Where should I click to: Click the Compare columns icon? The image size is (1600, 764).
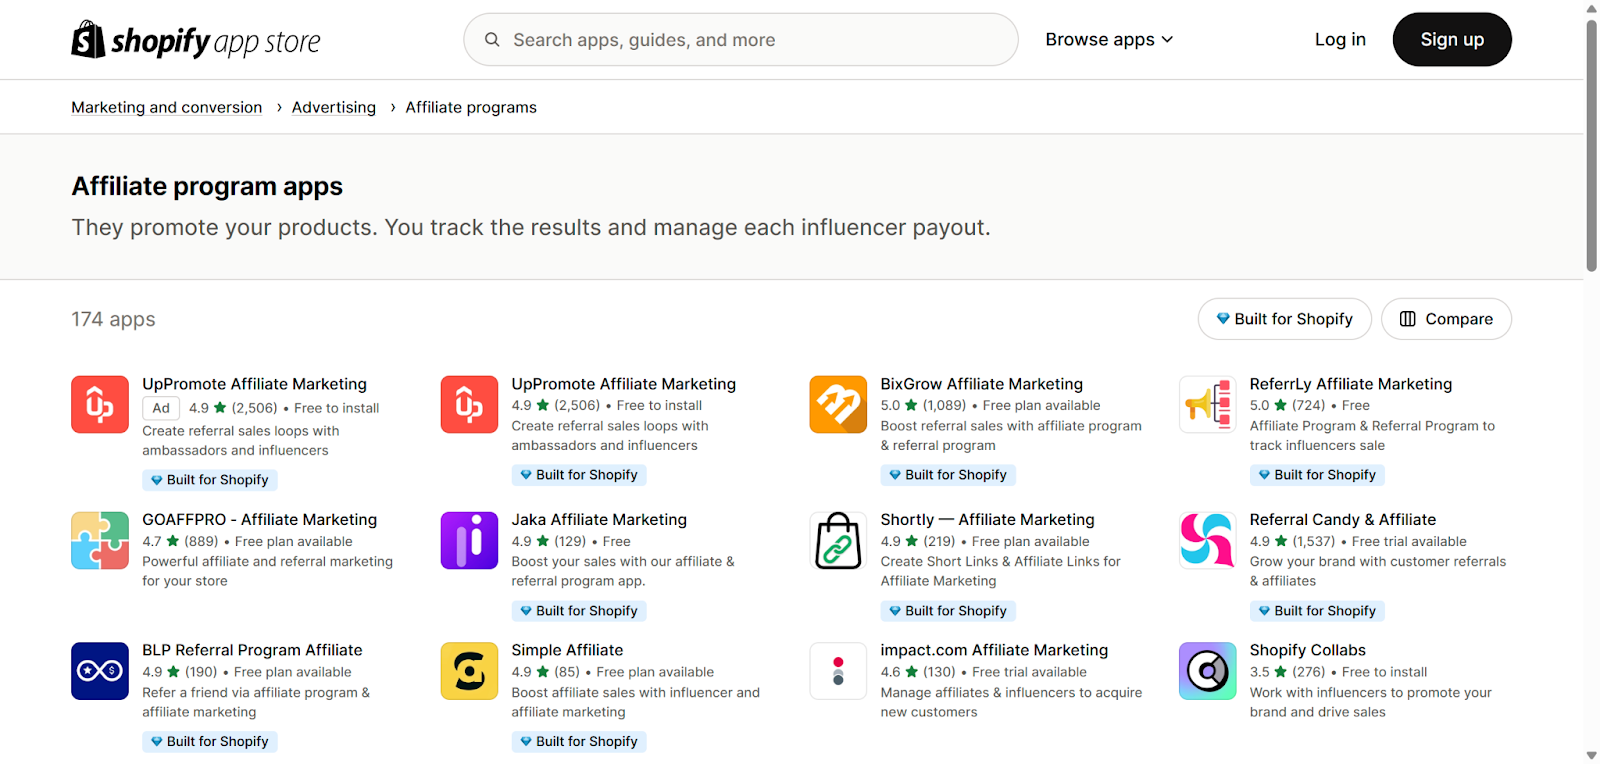pyautogui.click(x=1407, y=319)
